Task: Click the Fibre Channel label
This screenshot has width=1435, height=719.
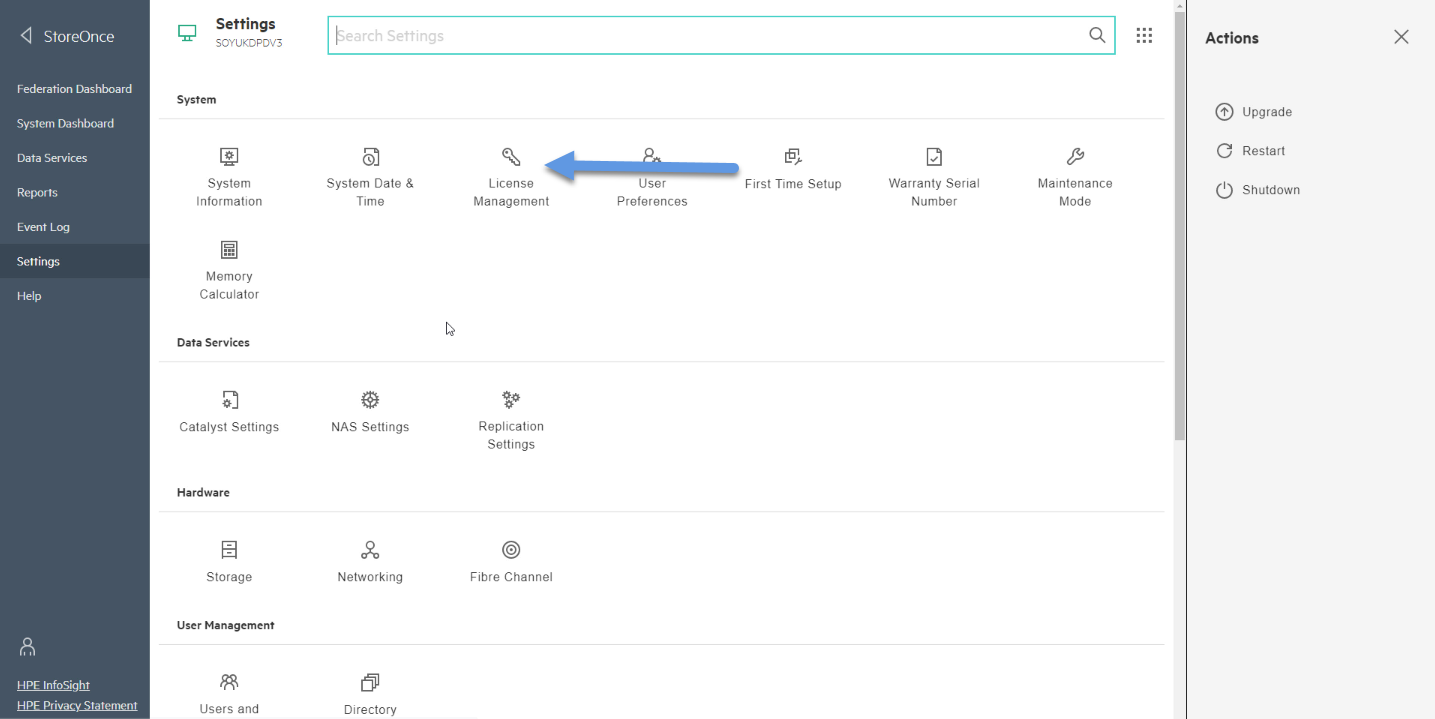Action: pyautogui.click(x=511, y=577)
